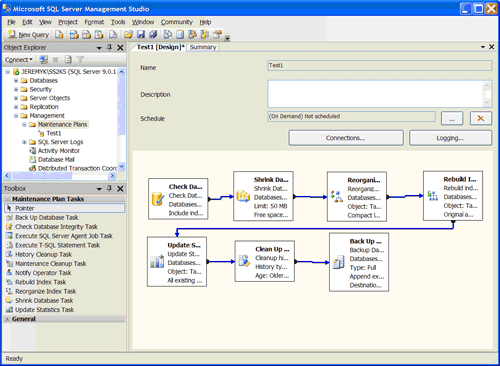Expand the Server Objects node
Viewport: 500px width, 366px height.
point(16,98)
